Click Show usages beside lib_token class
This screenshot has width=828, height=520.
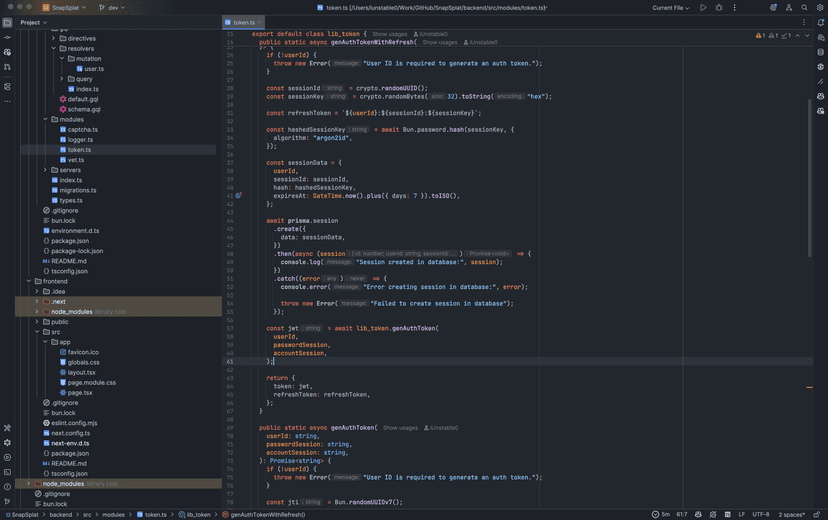(x=390, y=34)
